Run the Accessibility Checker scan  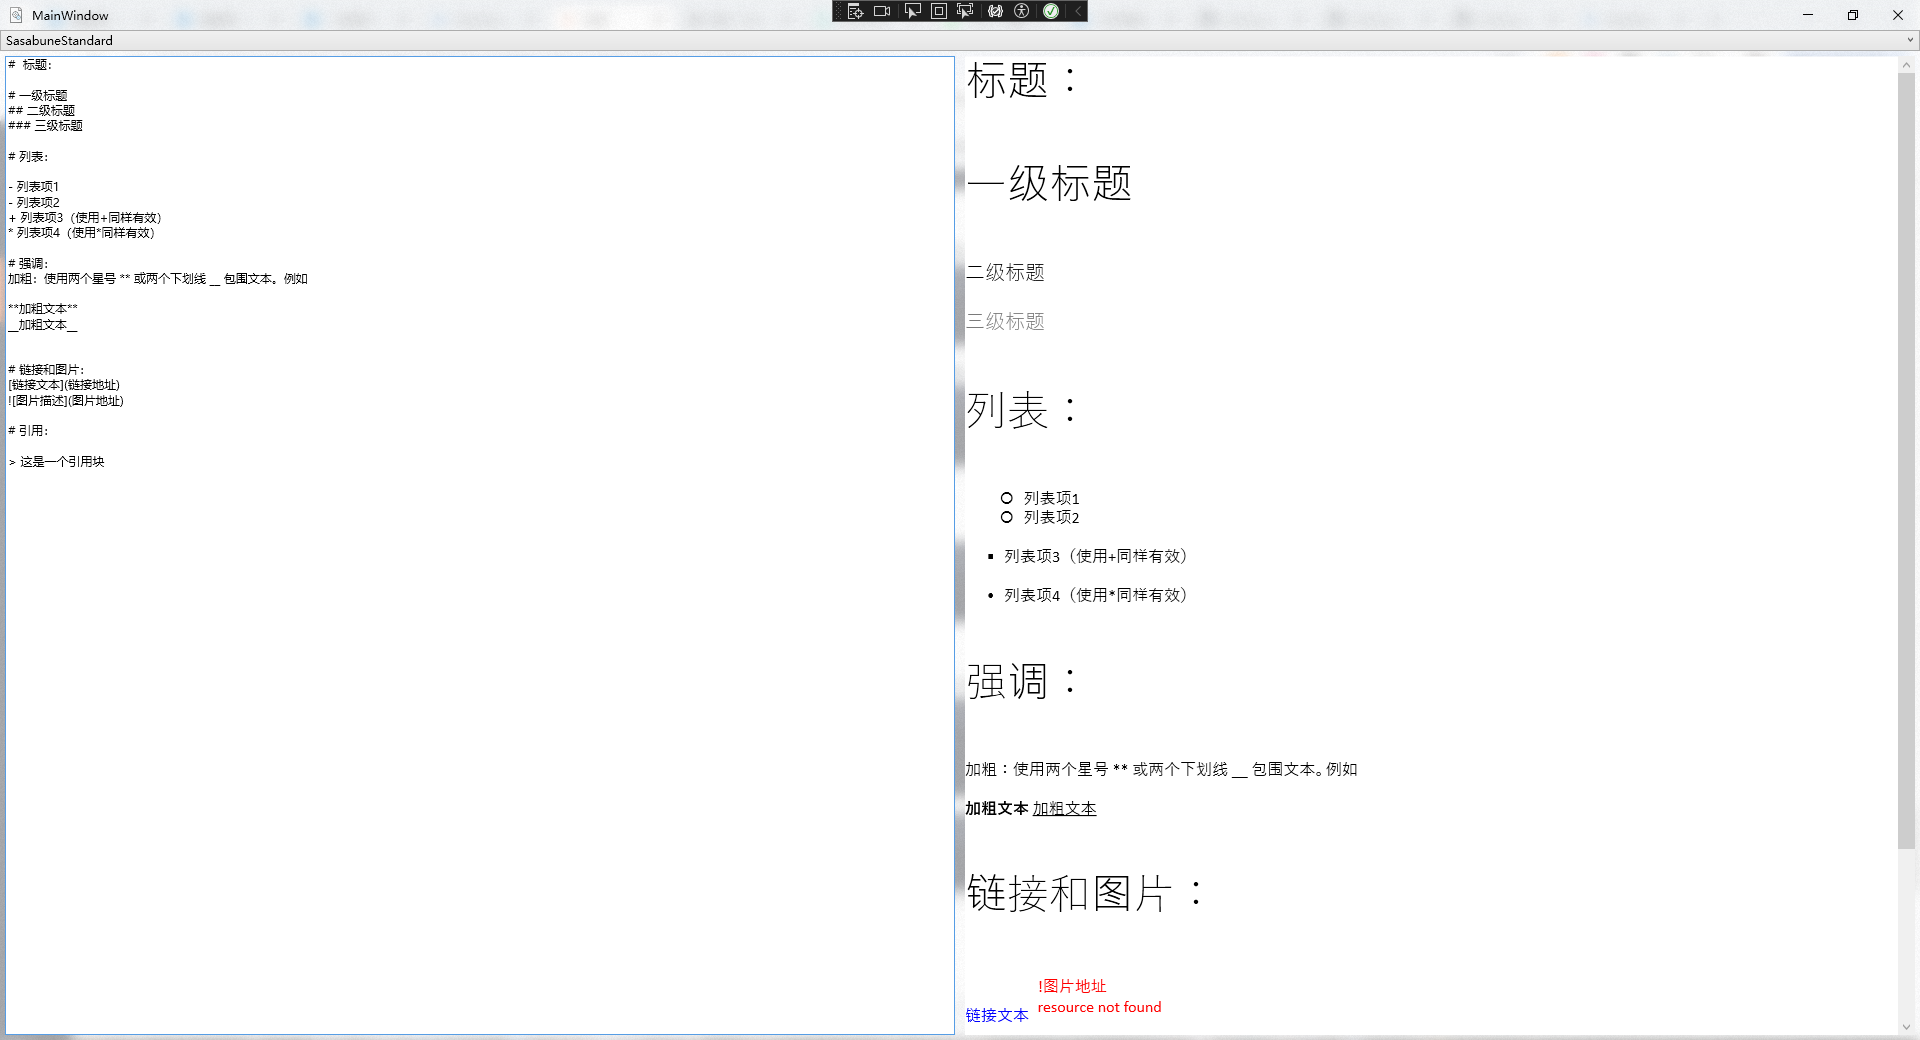click(x=1021, y=11)
